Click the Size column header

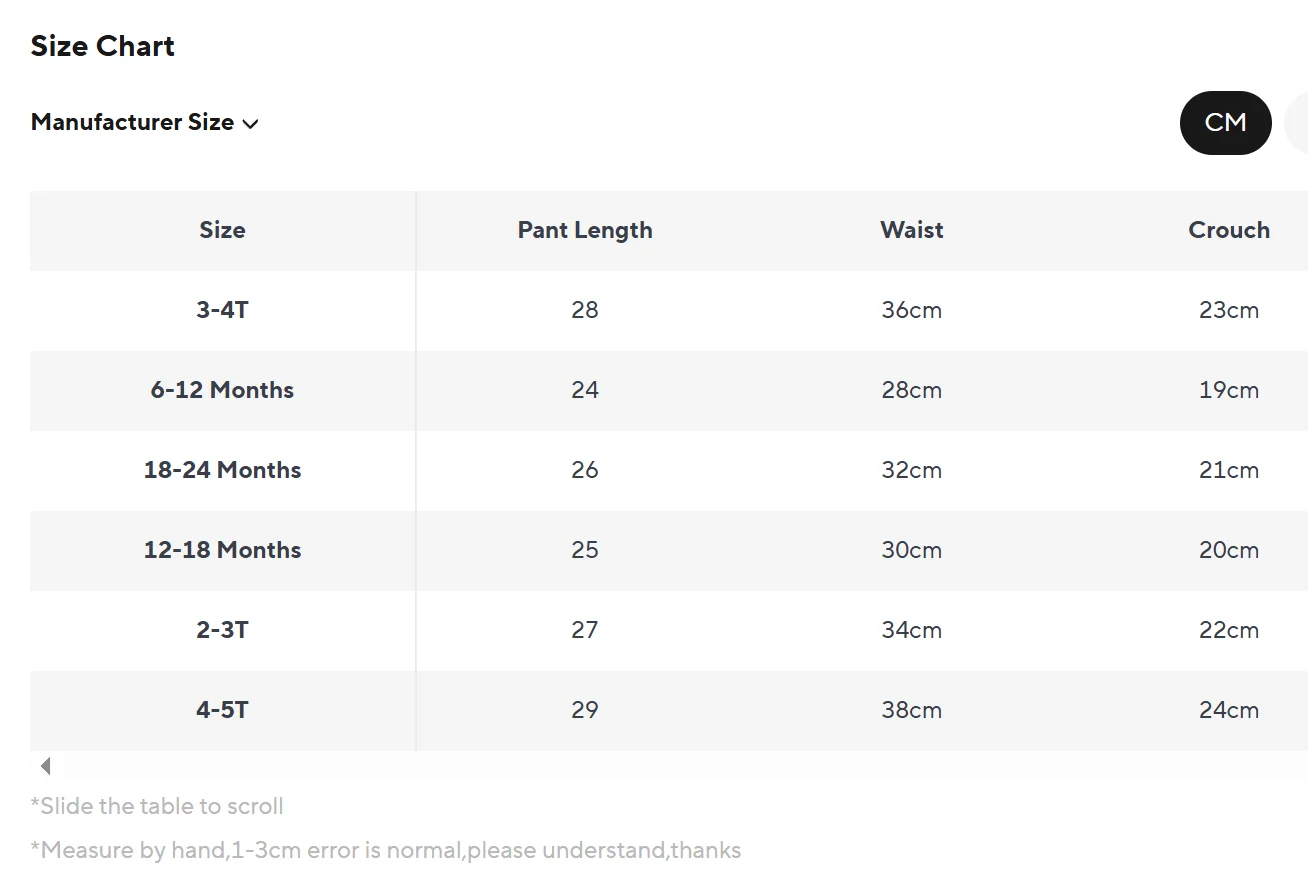(222, 230)
